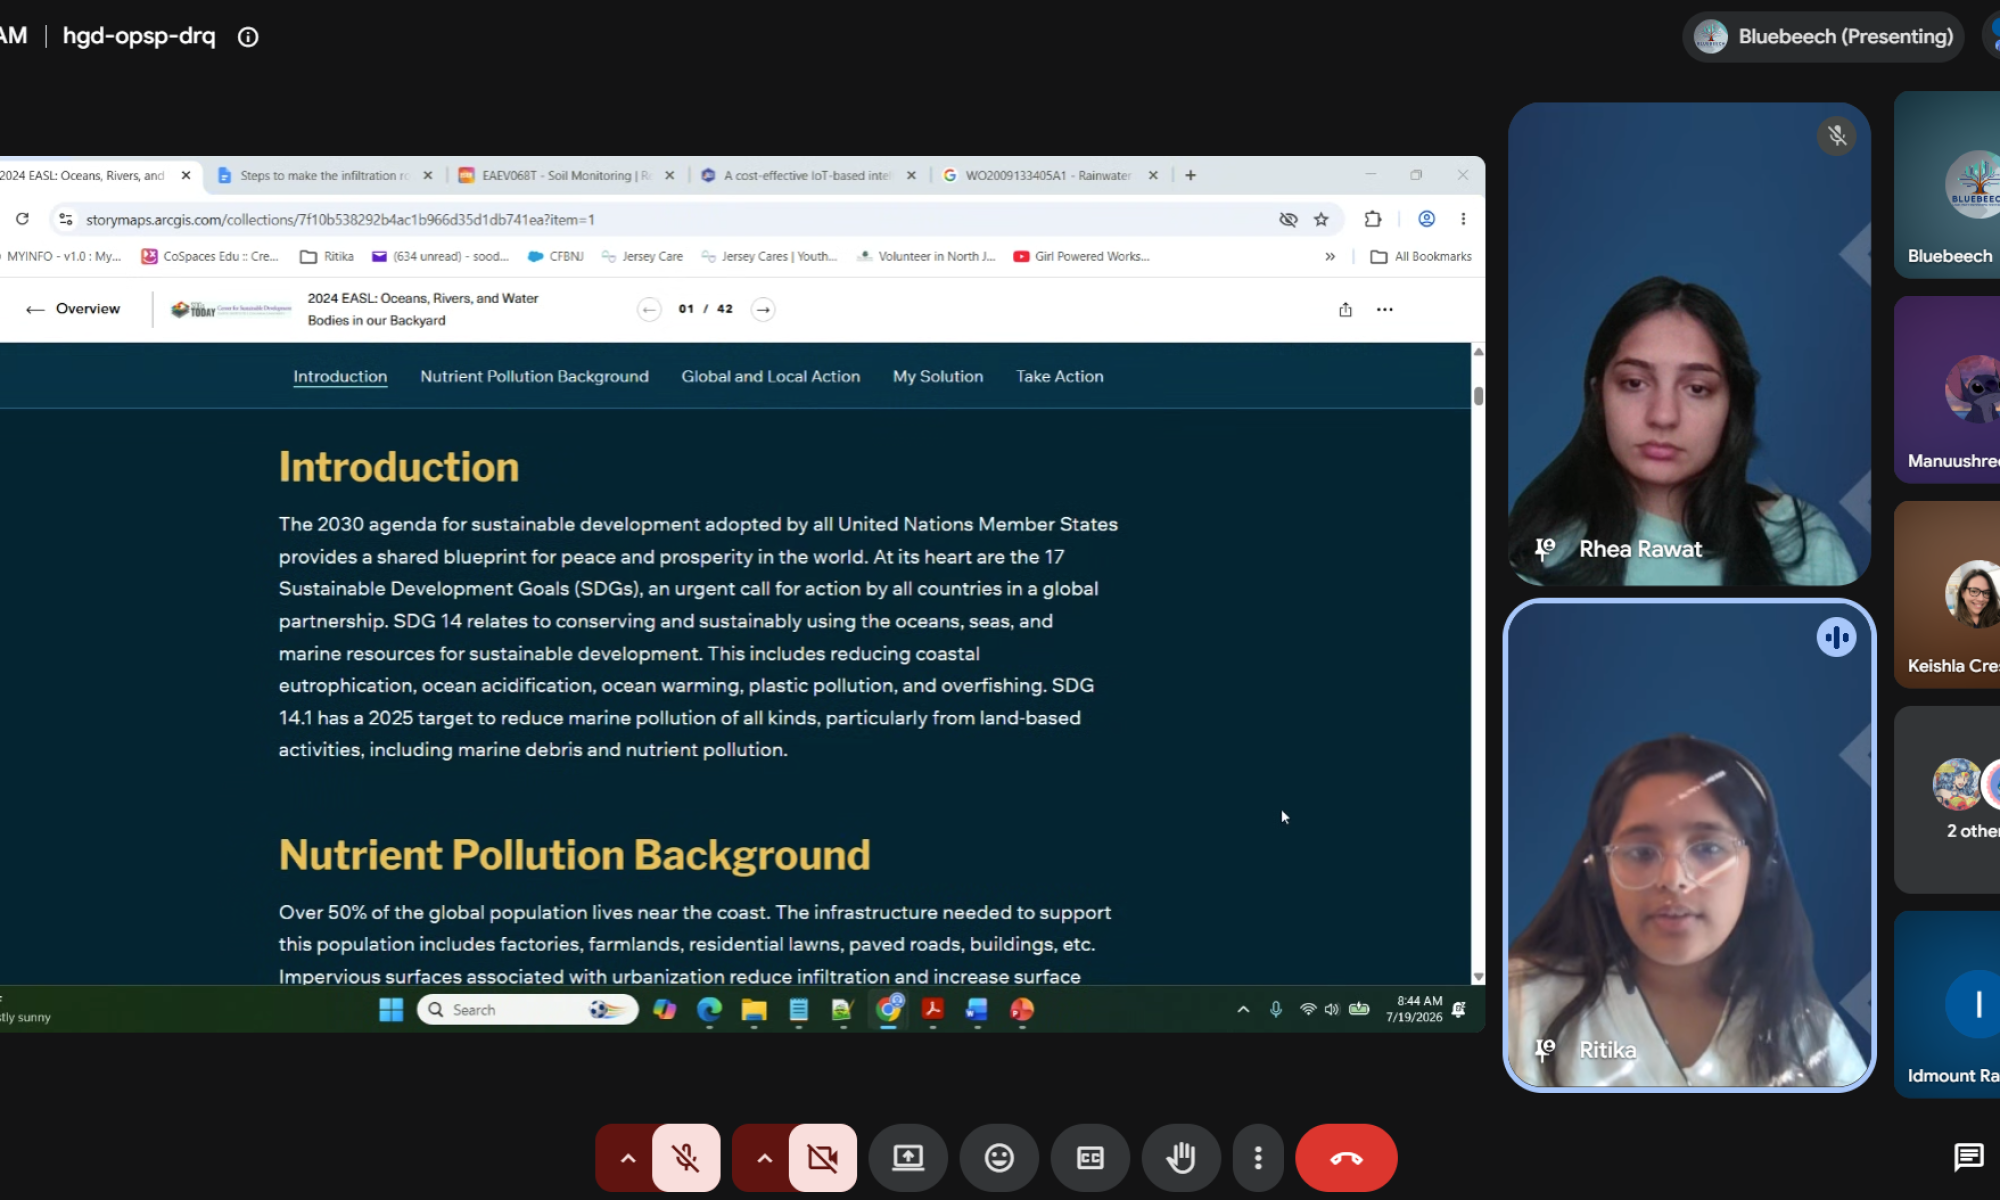
Task: Go to next StoryMap item arrow
Action: [763, 309]
